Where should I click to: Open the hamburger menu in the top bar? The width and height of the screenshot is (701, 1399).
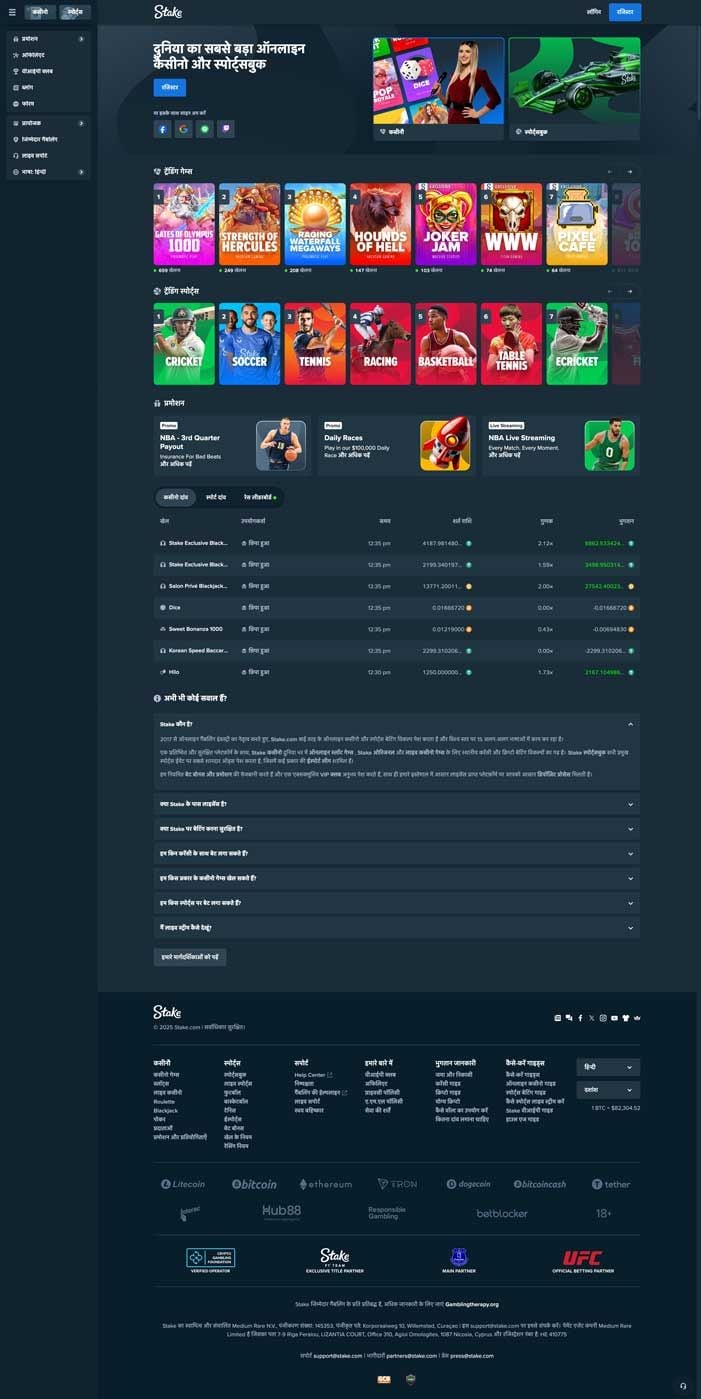[x=12, y=12]
